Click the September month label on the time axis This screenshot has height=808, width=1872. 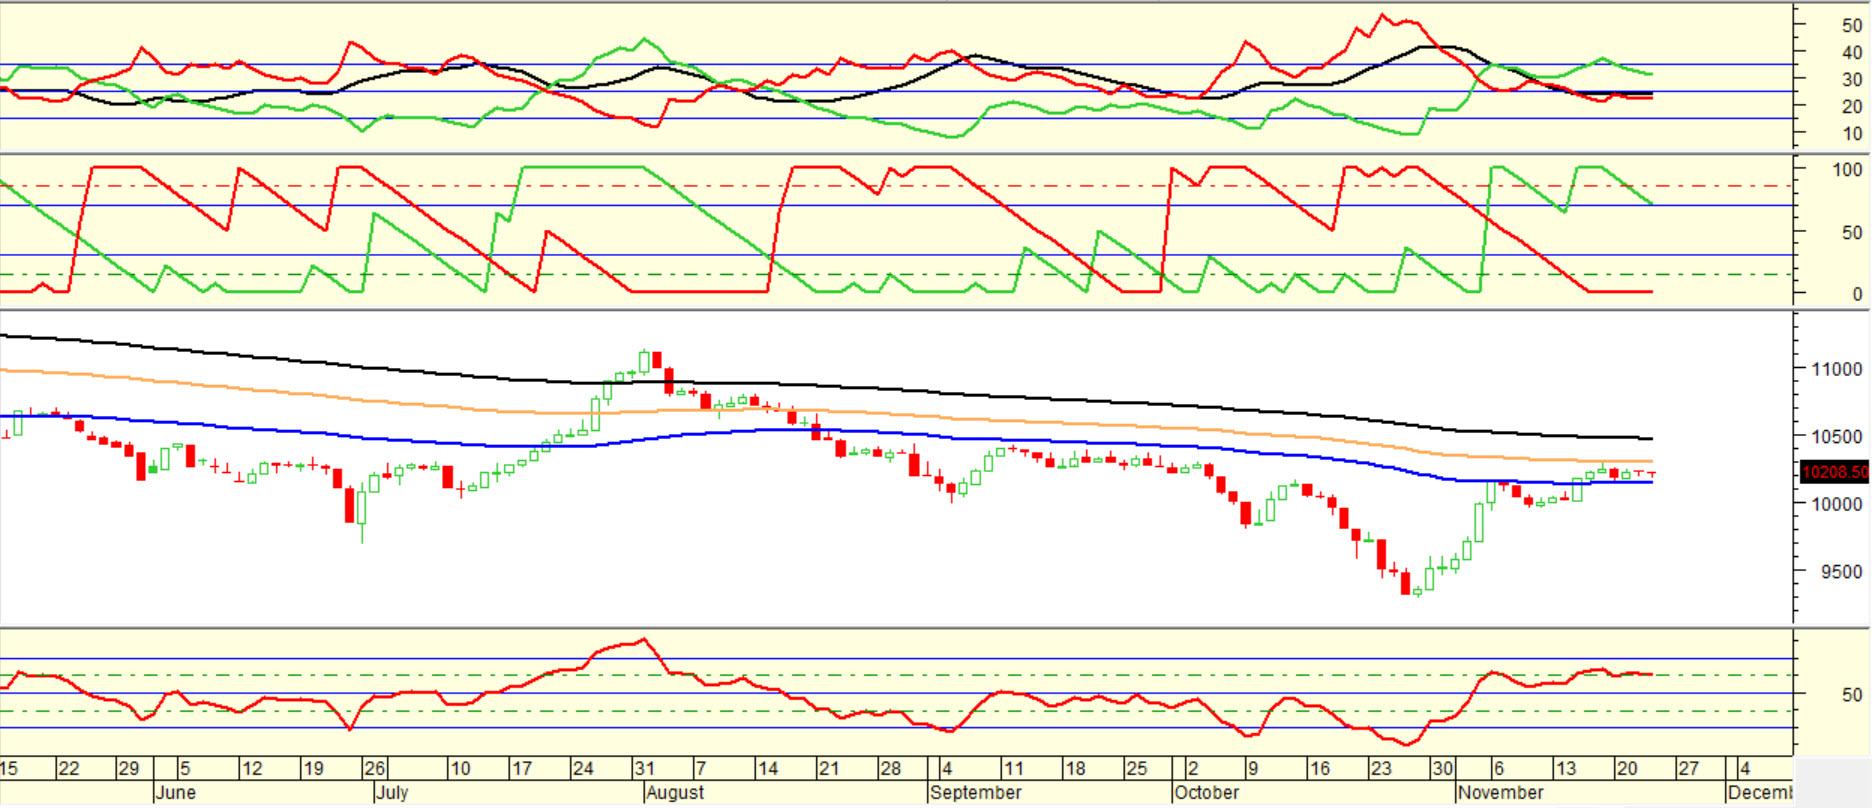(976, 793)
